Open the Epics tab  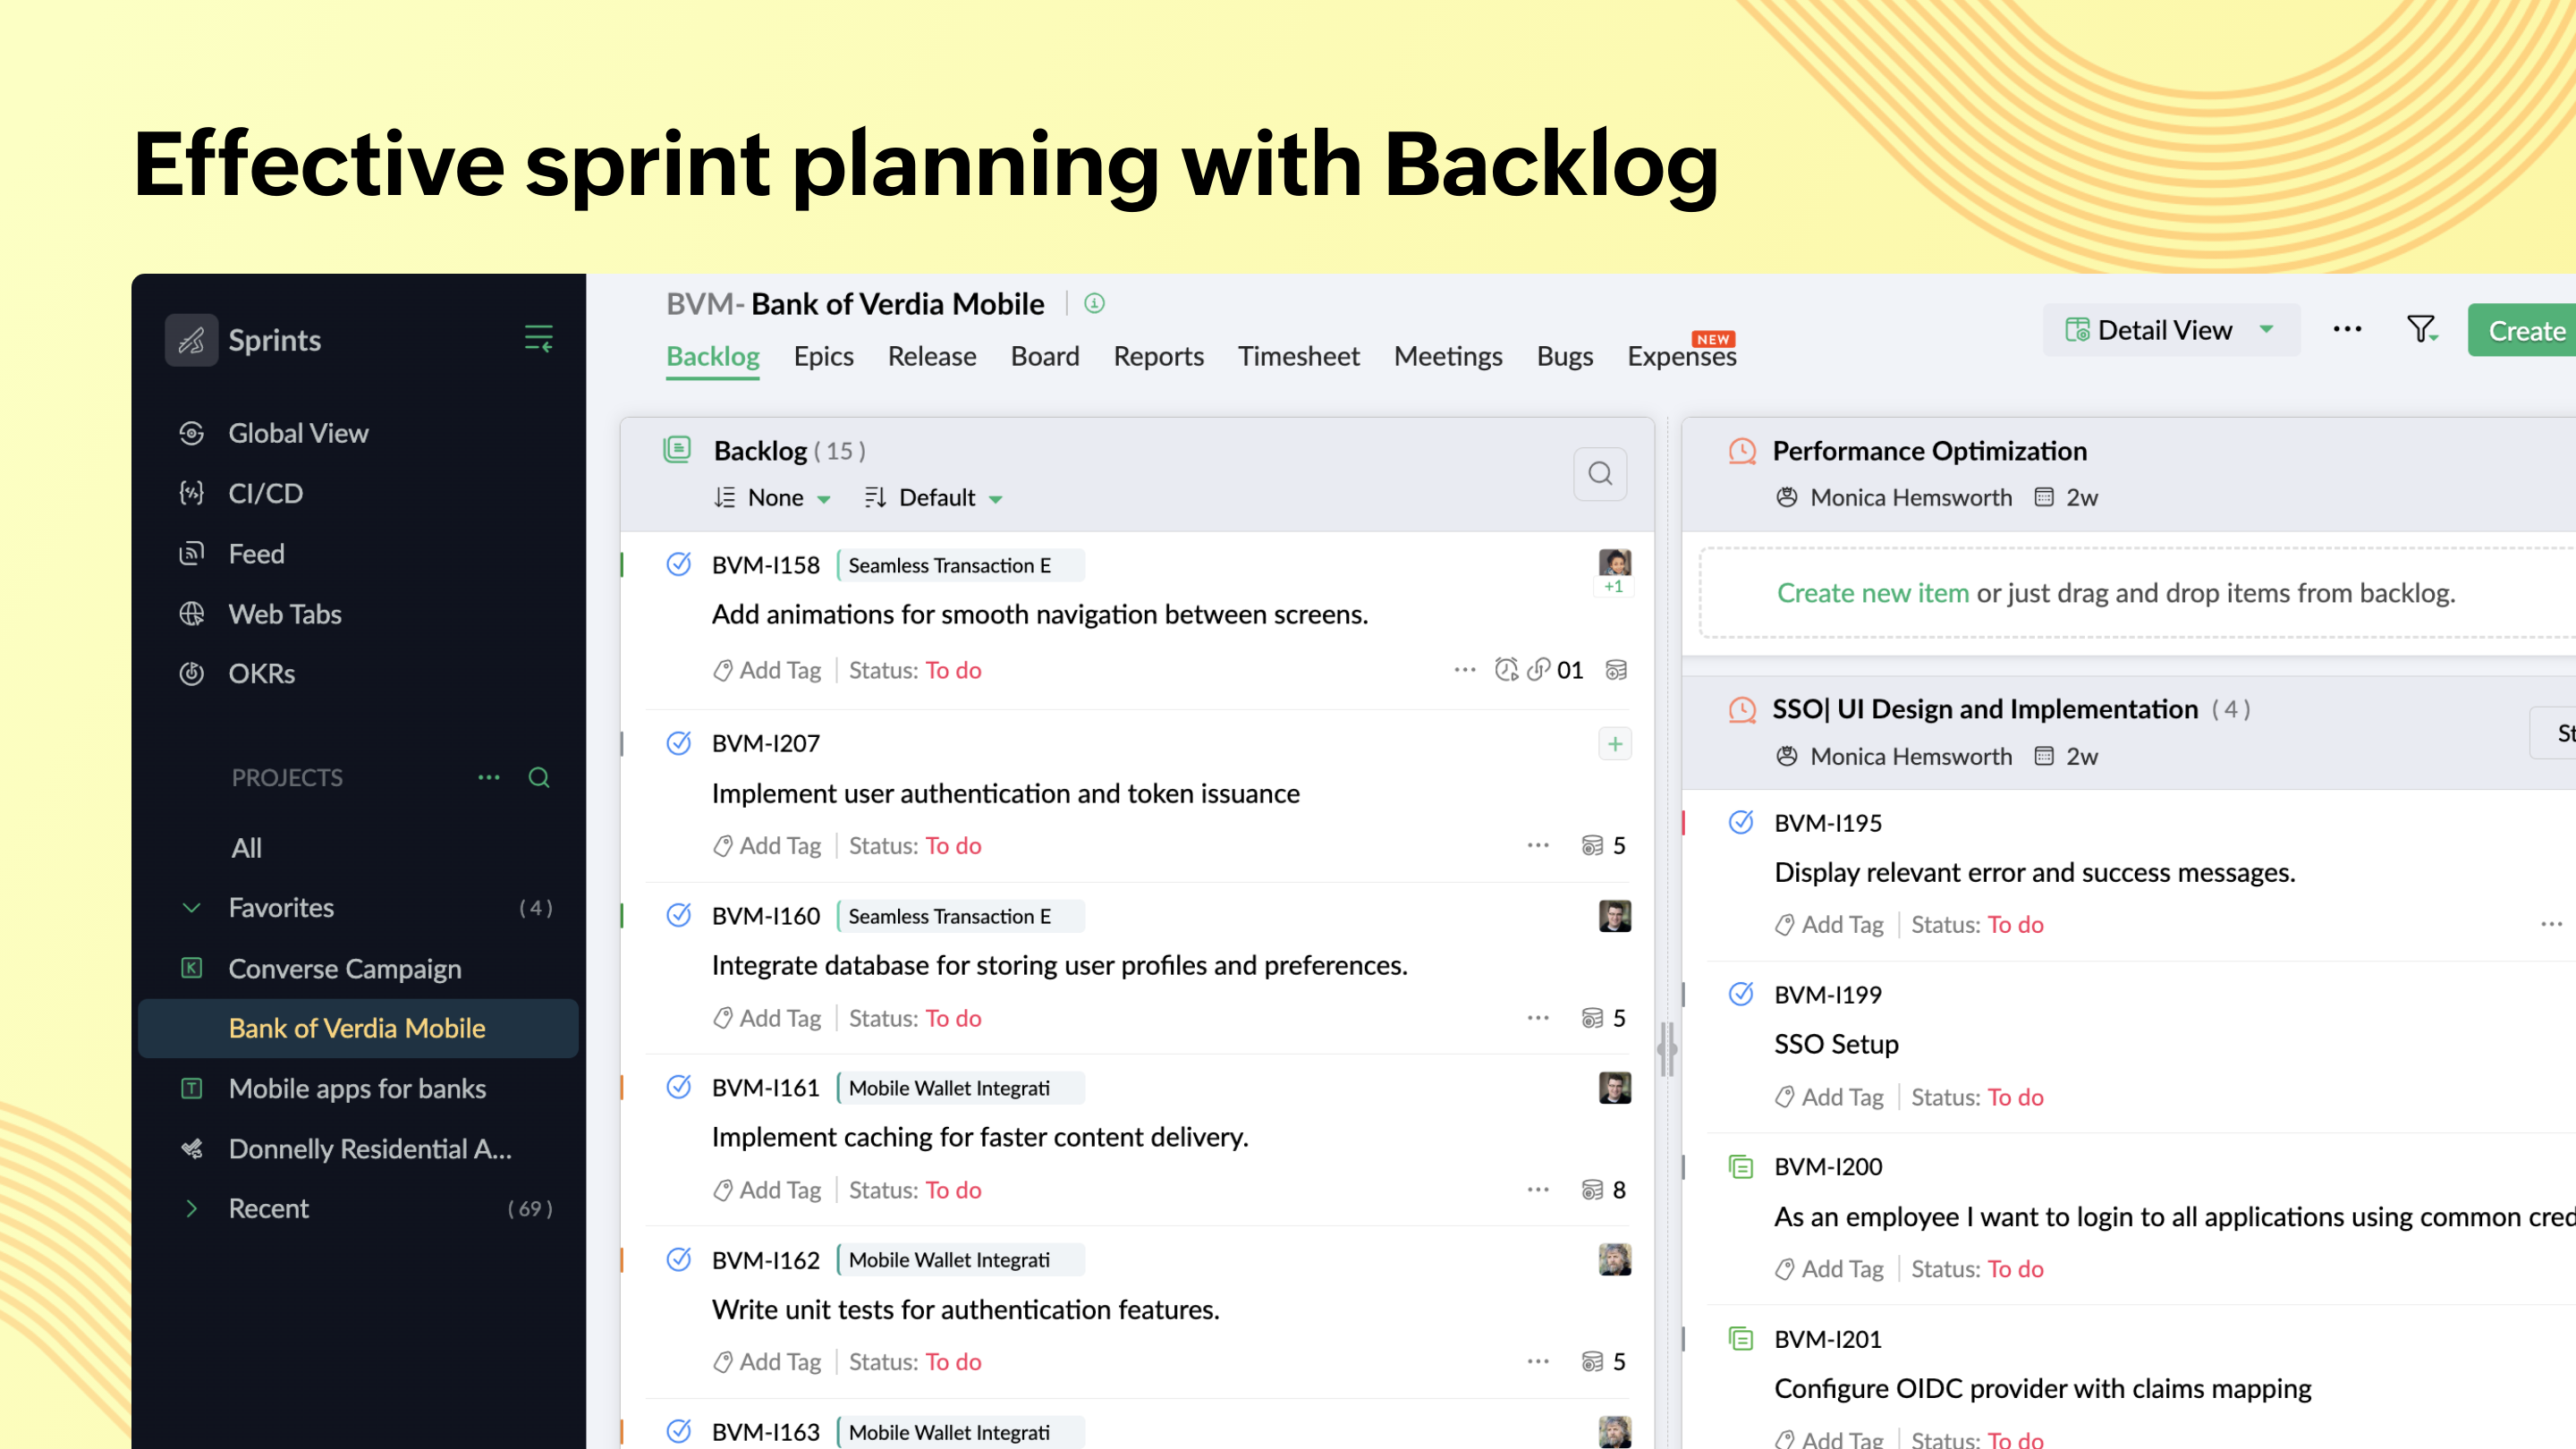tap(824, 356)
